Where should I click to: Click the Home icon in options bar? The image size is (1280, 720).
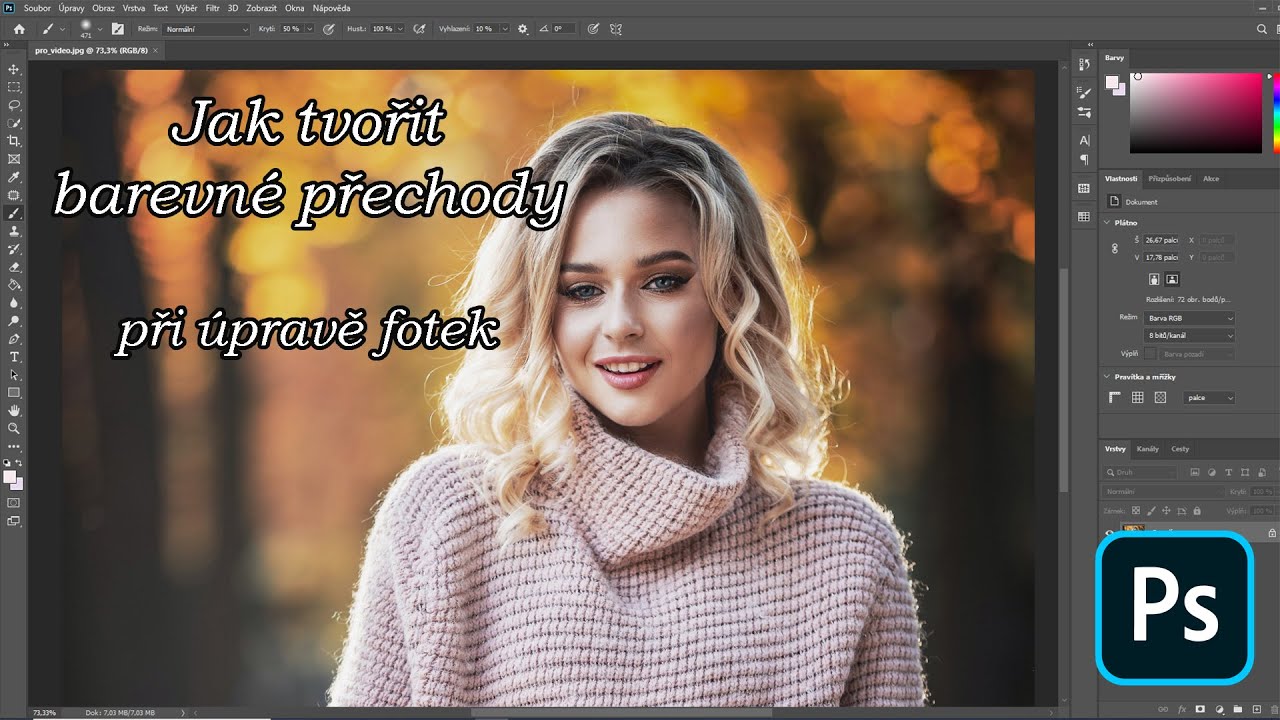pos(19,29)
